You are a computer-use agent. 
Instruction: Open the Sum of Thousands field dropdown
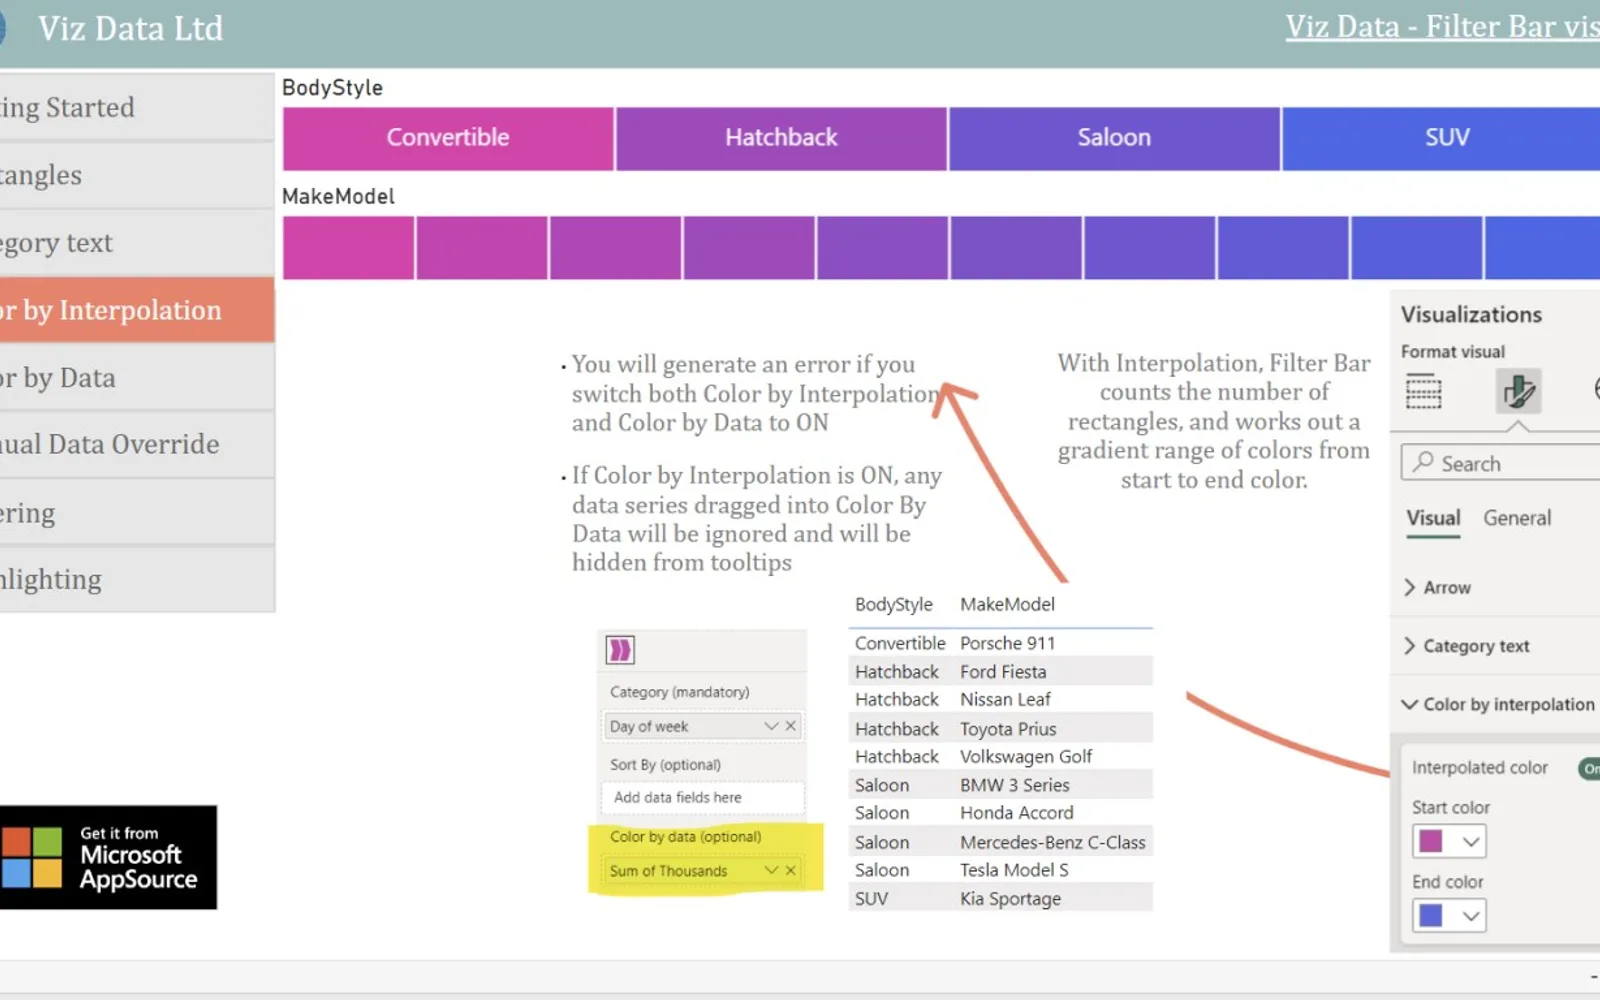(x=771, y=870)
